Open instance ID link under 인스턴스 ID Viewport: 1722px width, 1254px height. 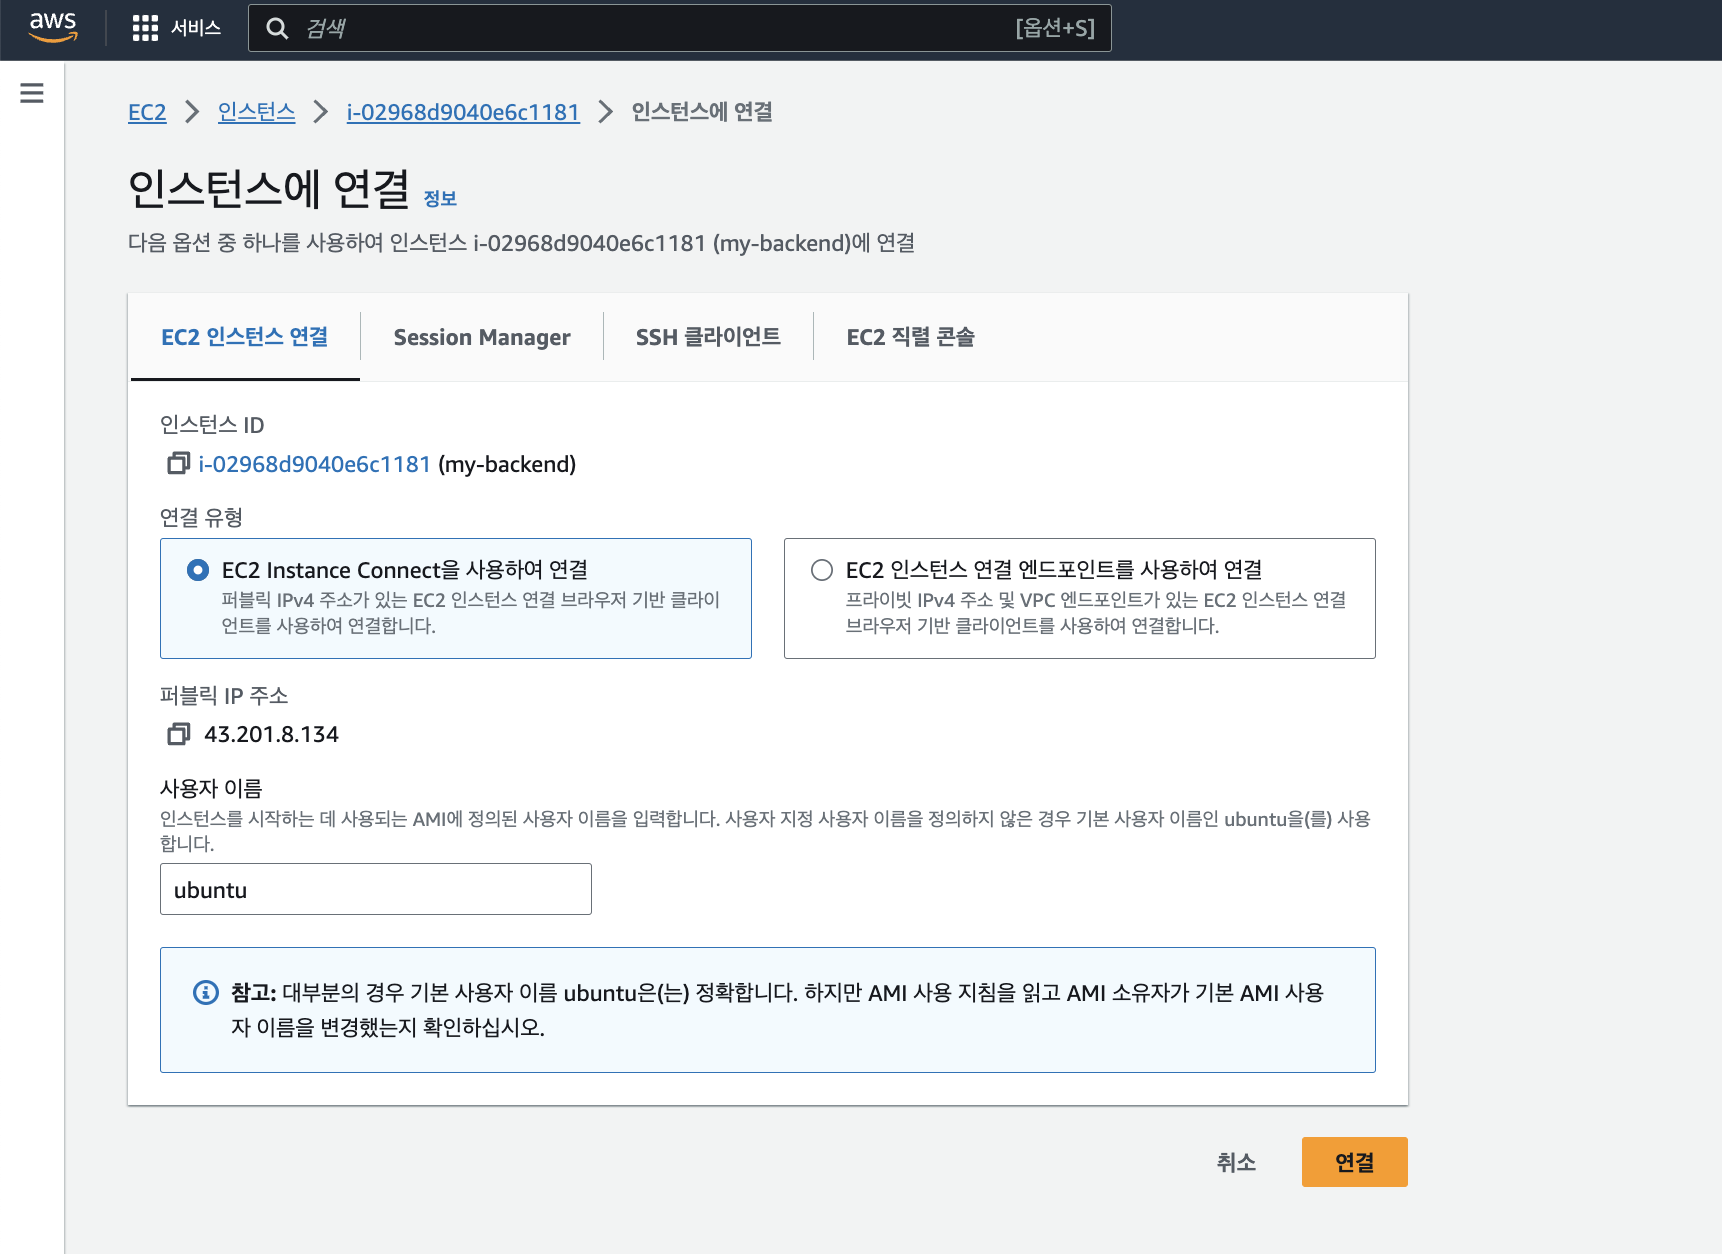(x=314, y=464)
